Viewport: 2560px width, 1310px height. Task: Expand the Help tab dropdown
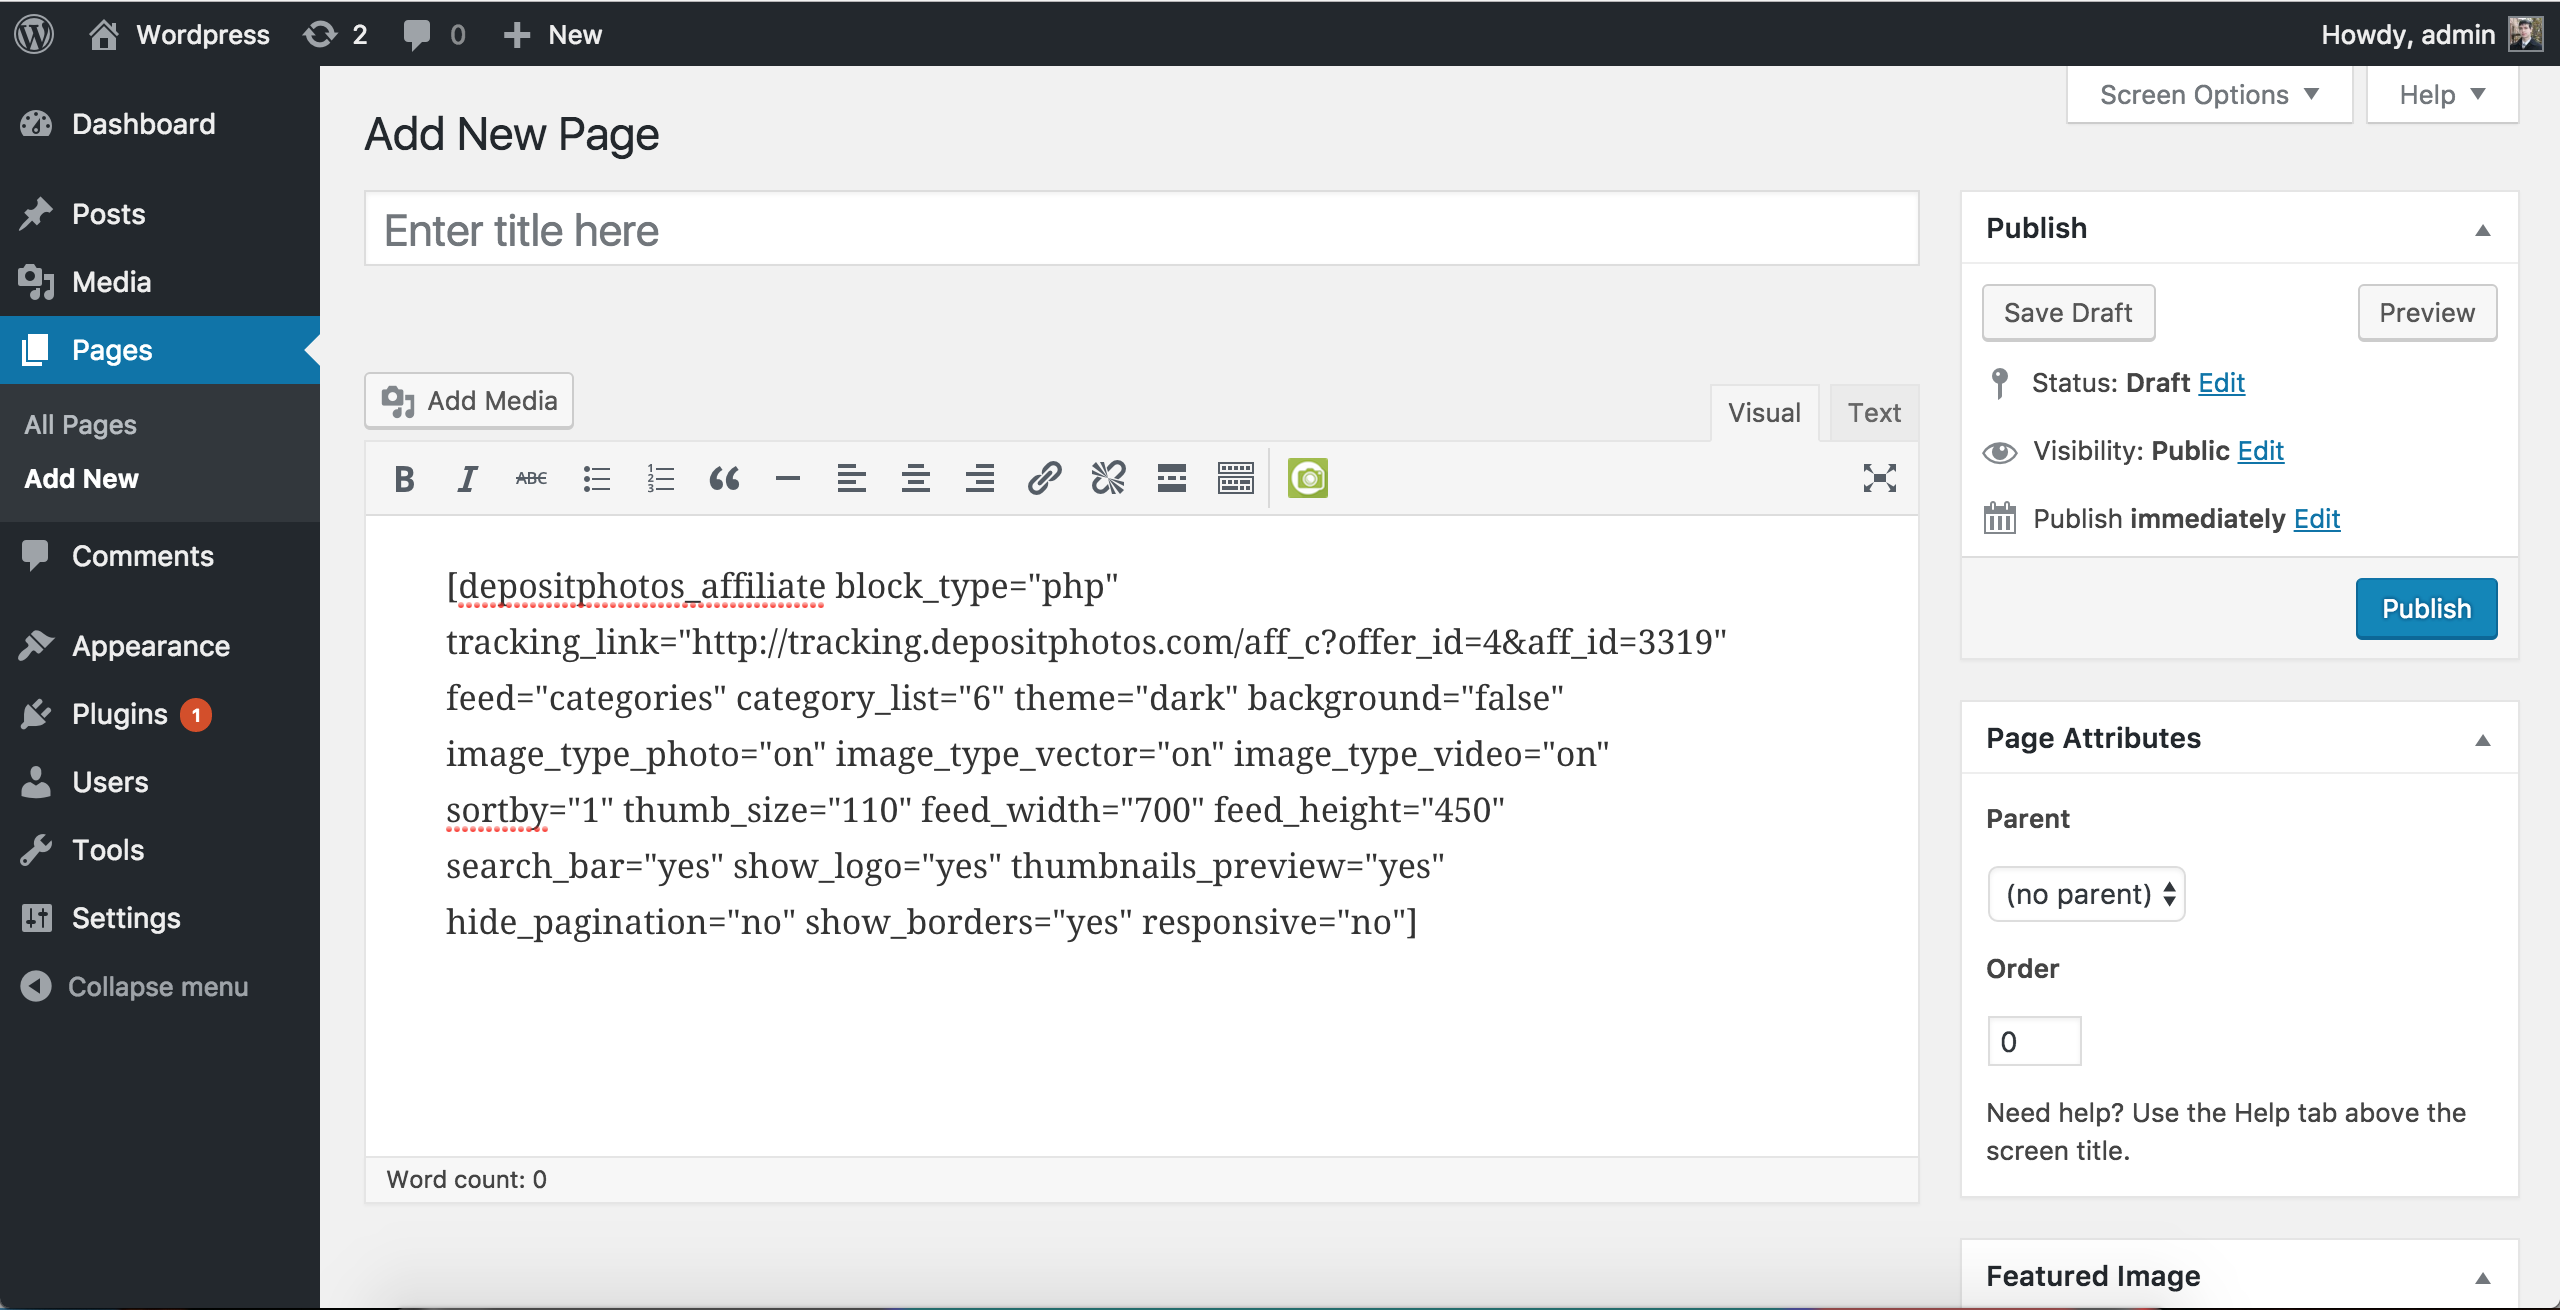(2442, 95)
